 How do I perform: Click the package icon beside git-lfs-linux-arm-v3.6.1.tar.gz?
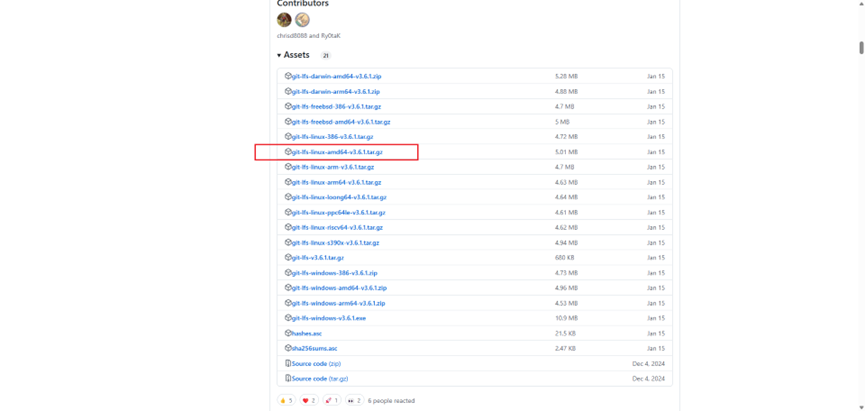pyautogui.click(x=287, y=167)
